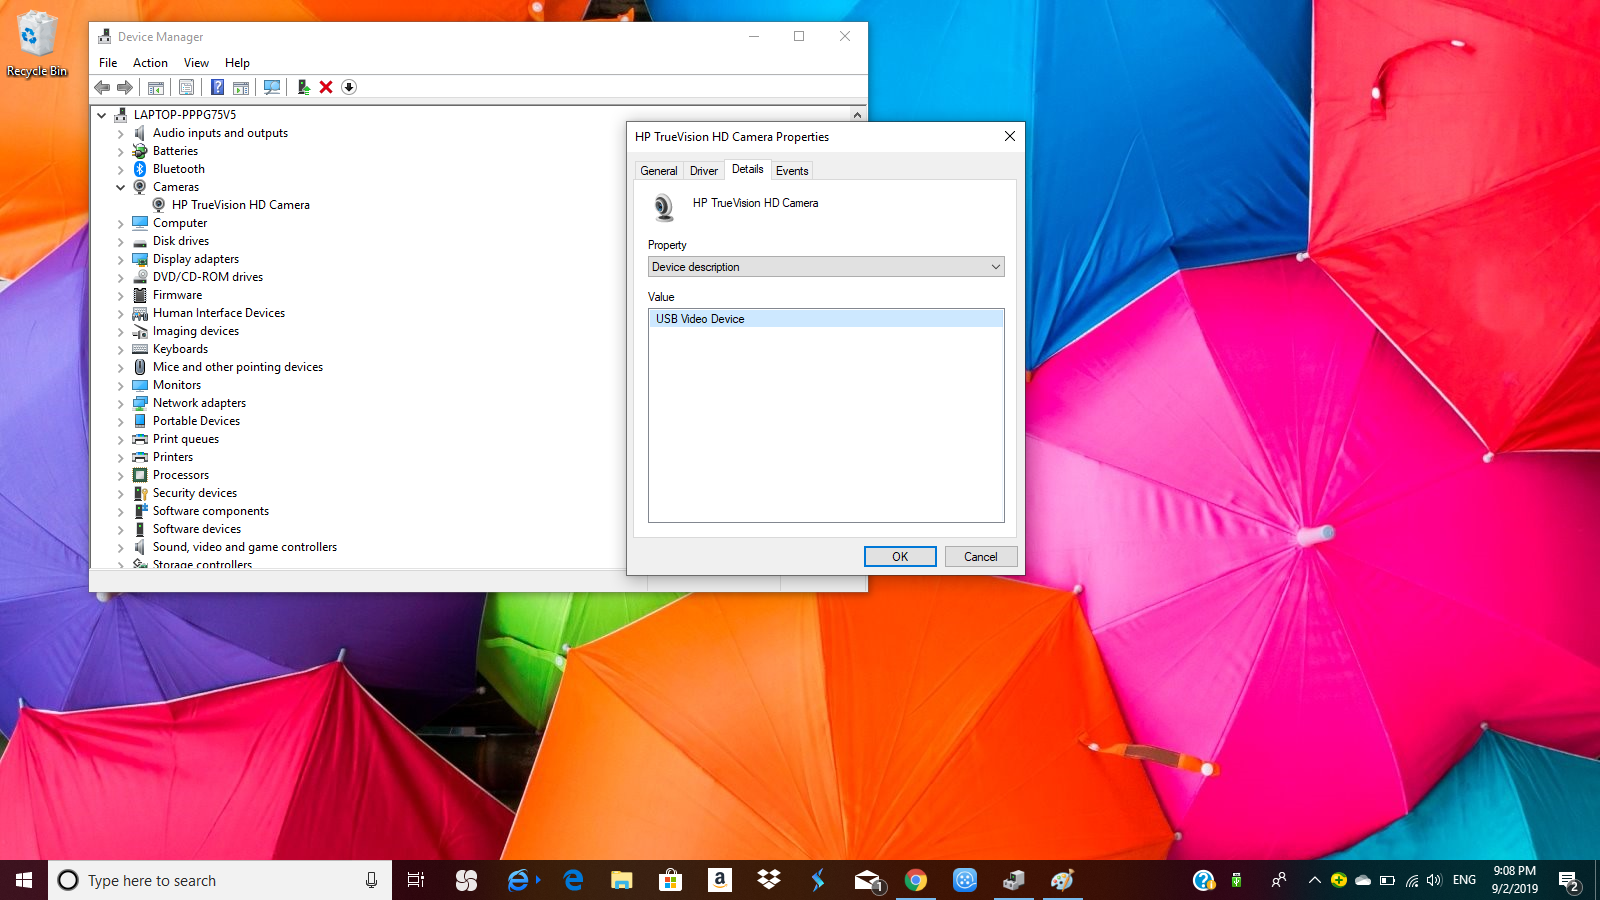Image resolution: width=1600 pixels, height=900 pixels.
Task: Open the Property dropdown showing Device description
Action: [825, 267]
